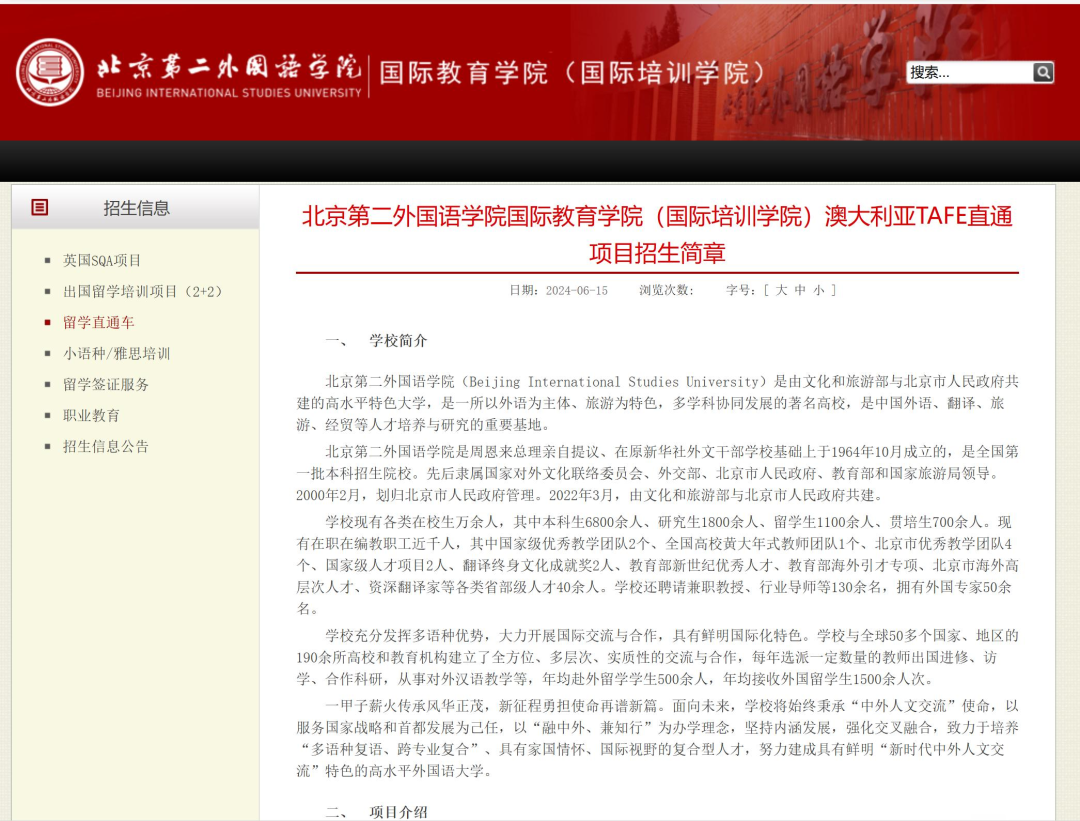Viewport: 1080px width, 821px height.
Task: Open the 职业教育 menu item
Action: coord(92,415)
